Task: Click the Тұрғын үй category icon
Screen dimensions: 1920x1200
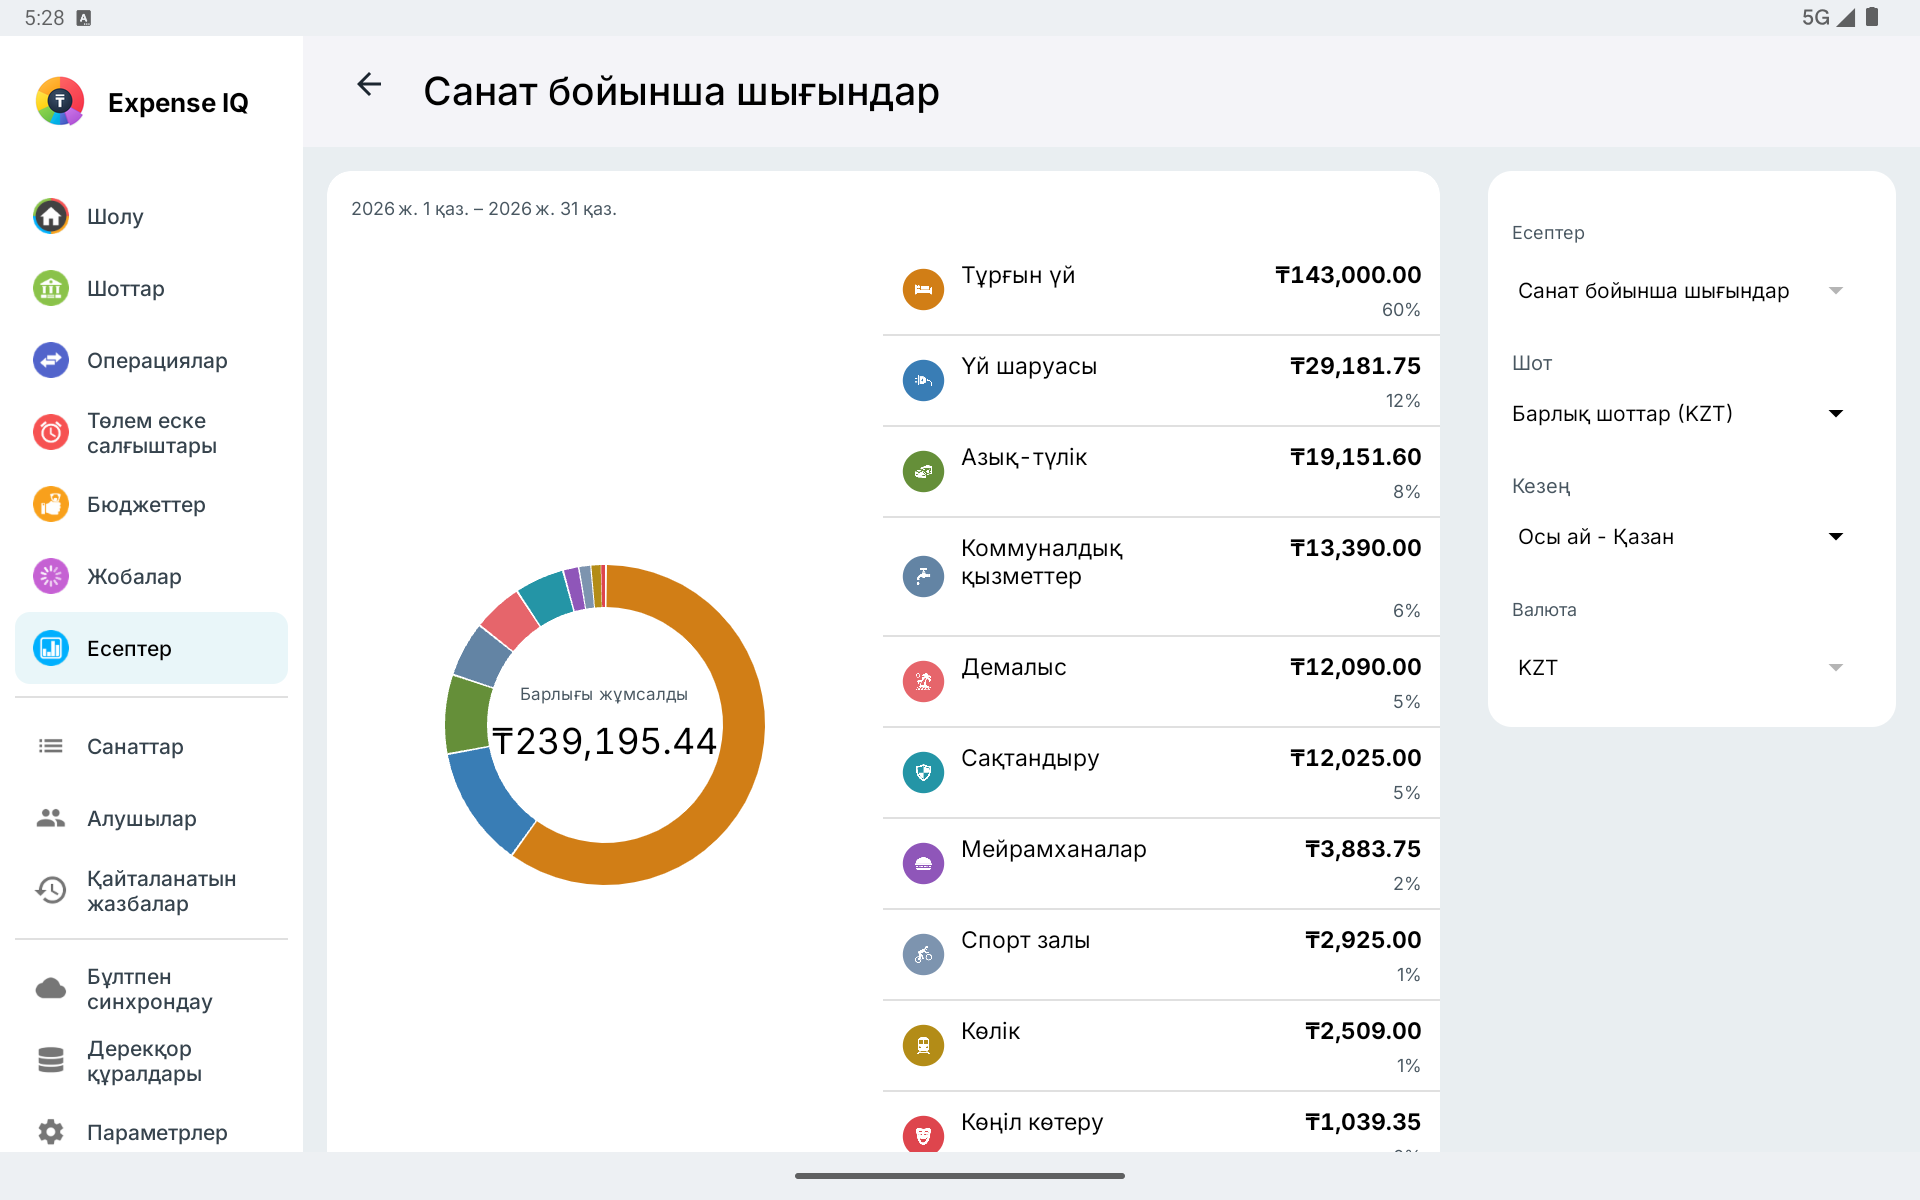Action: pyautogui.click(x=923, y=290)
